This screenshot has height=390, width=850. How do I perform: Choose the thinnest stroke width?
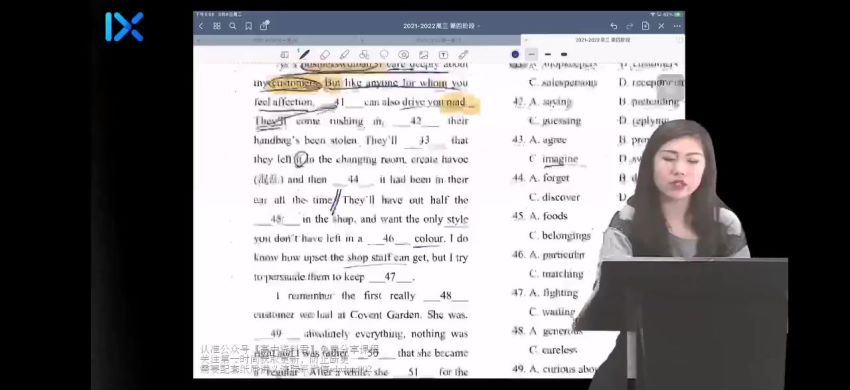(x=532, y=54)
